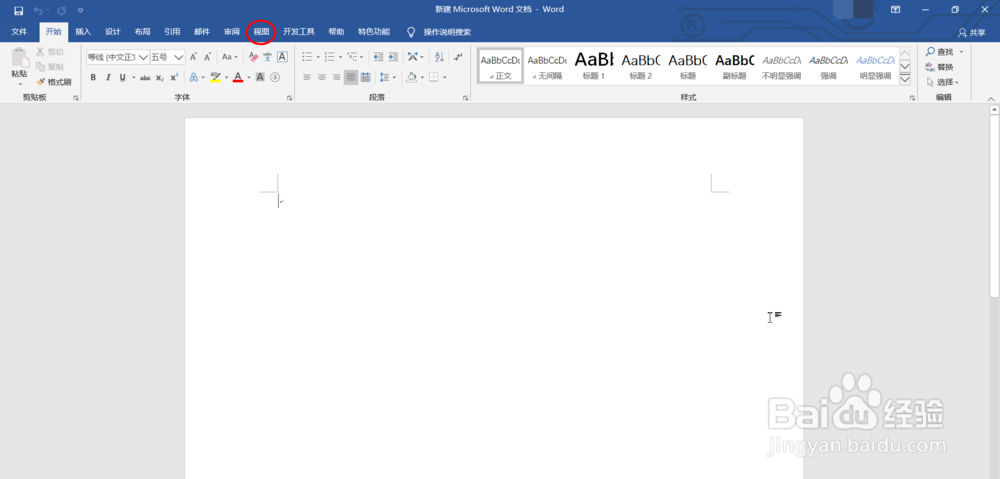1000x479 pixels.
Task: Apply paragraph shading paint bucket color
Action: click(x=411, y=77)
